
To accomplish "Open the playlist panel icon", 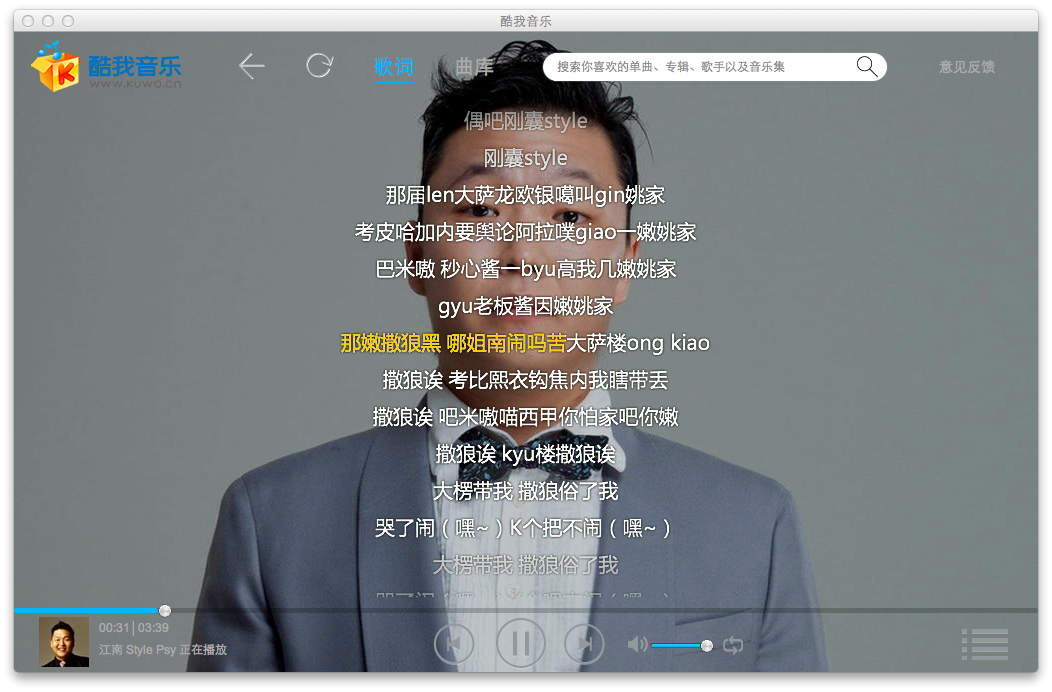I will (x=984, y=644).
